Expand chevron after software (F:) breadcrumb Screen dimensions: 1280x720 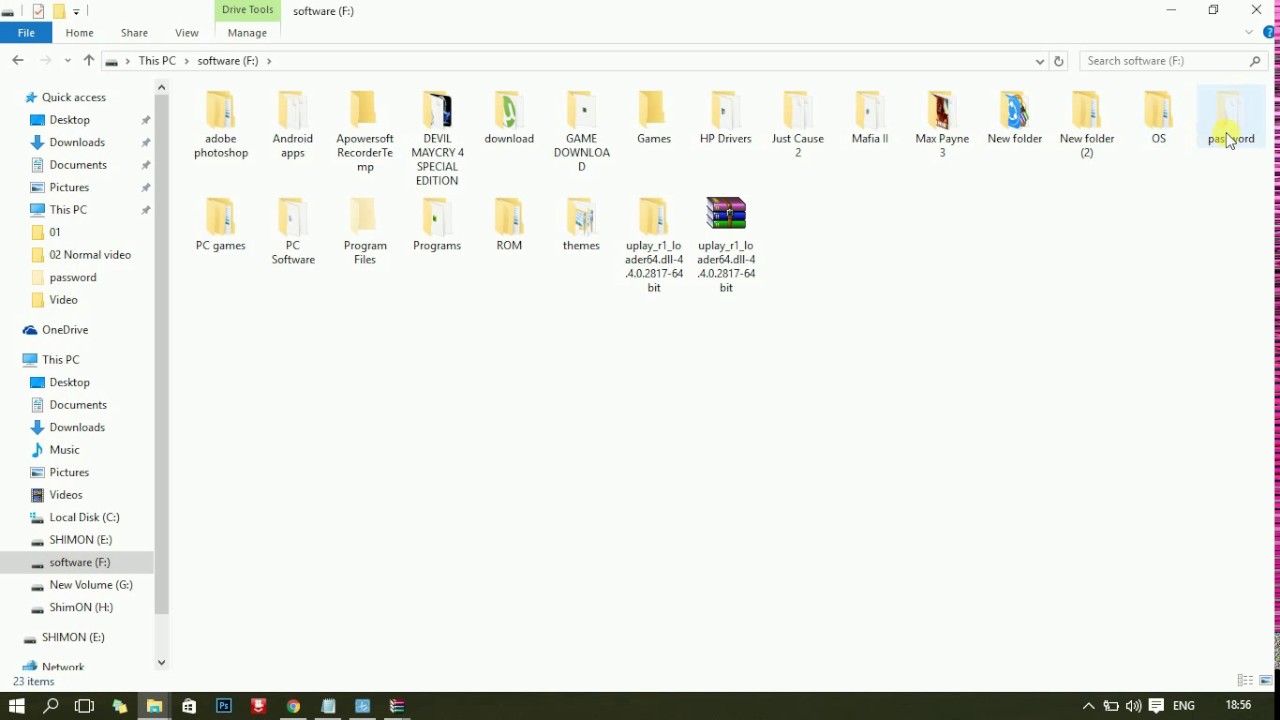point(269,61)
